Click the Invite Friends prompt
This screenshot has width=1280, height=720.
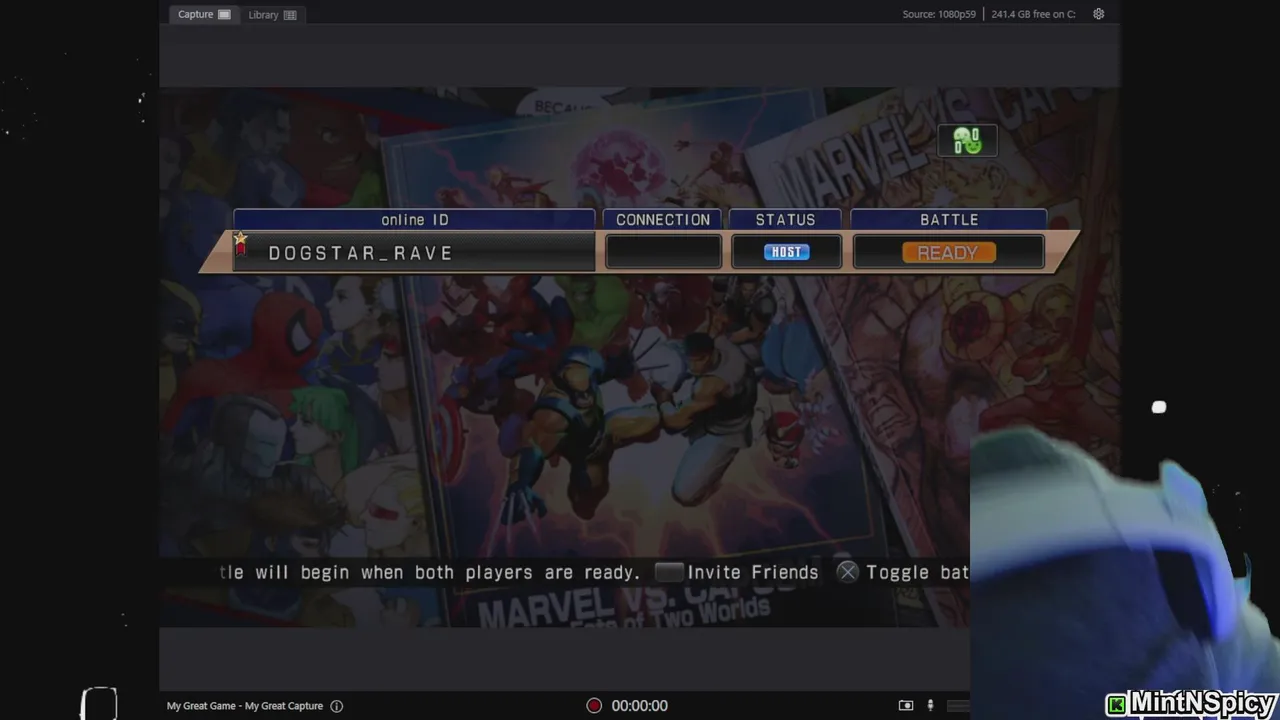point(737,572)
